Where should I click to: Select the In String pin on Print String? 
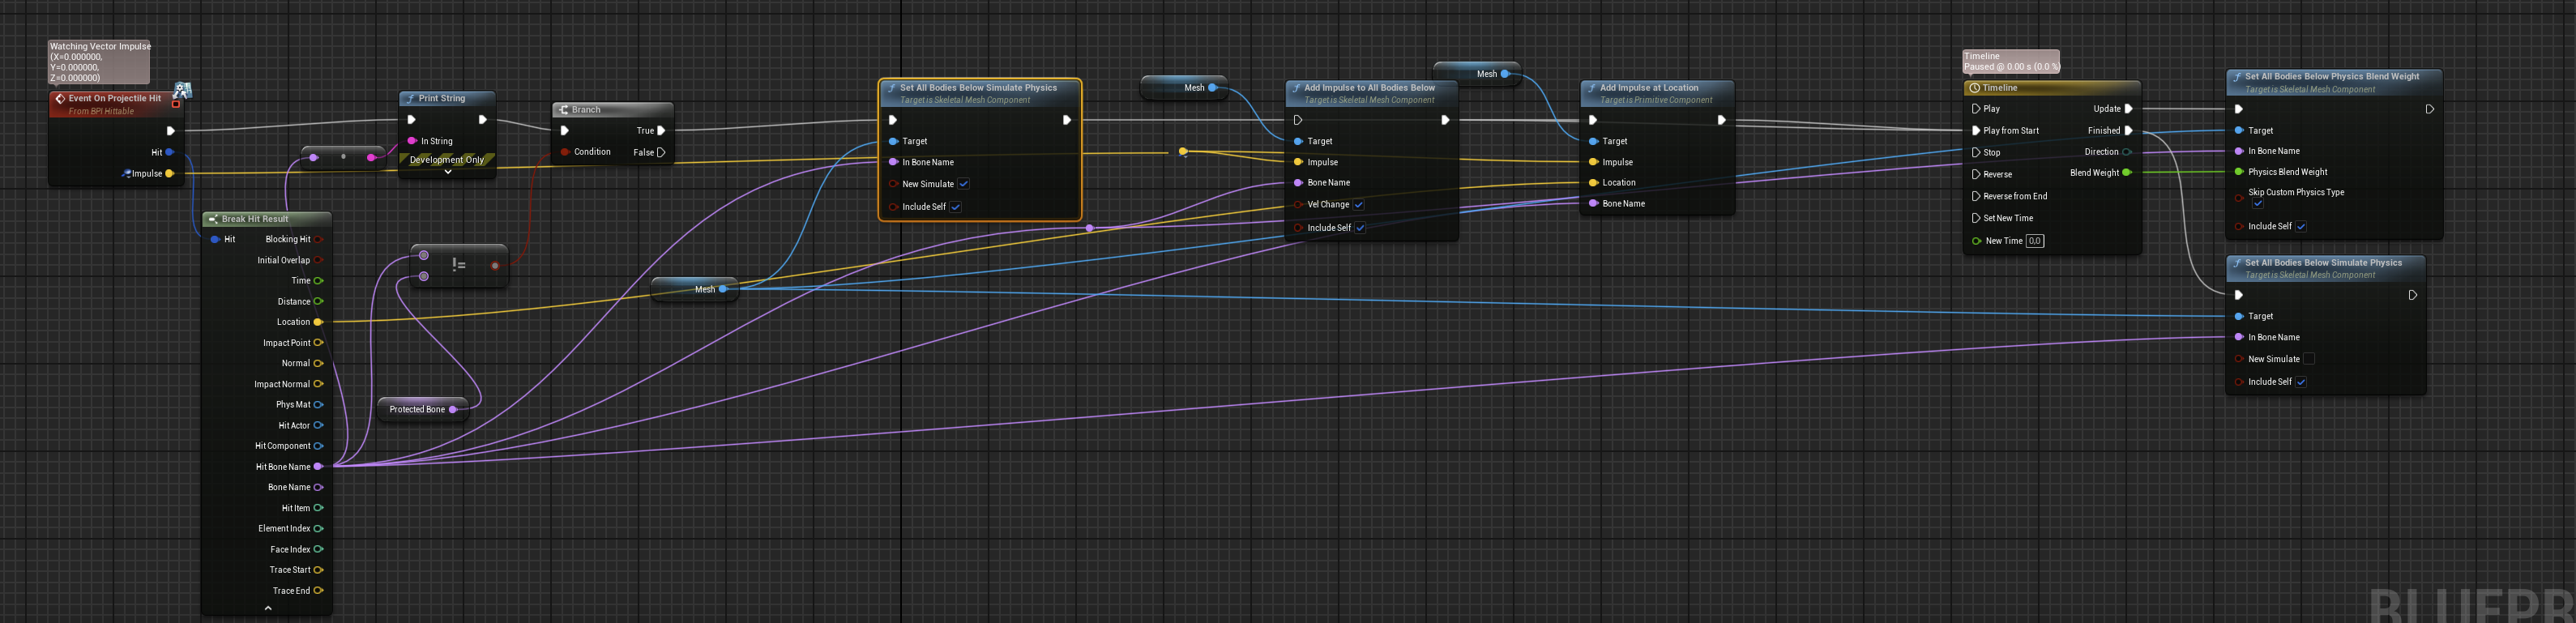pos(412,141)
